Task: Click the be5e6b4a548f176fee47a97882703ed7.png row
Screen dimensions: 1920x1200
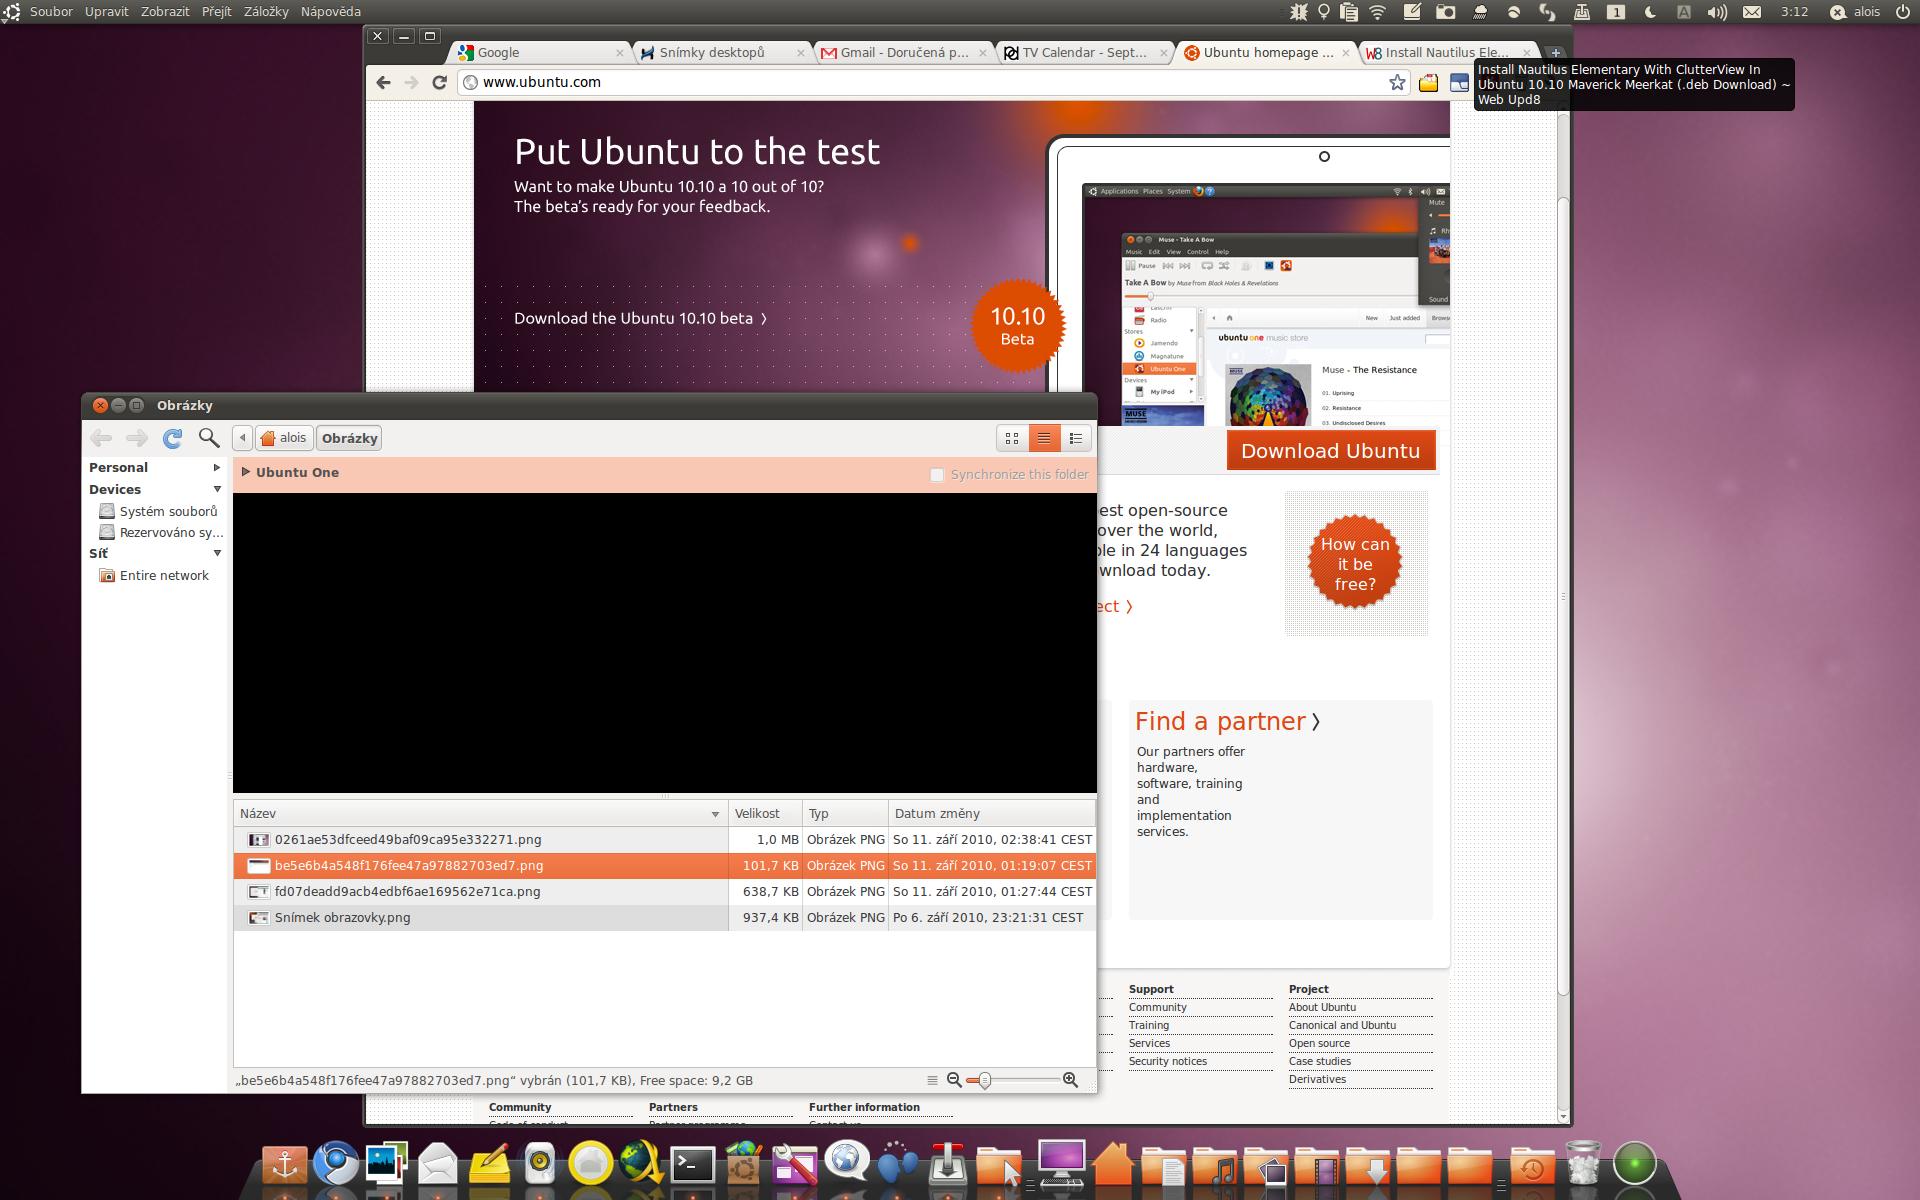Action: point(665,866)
